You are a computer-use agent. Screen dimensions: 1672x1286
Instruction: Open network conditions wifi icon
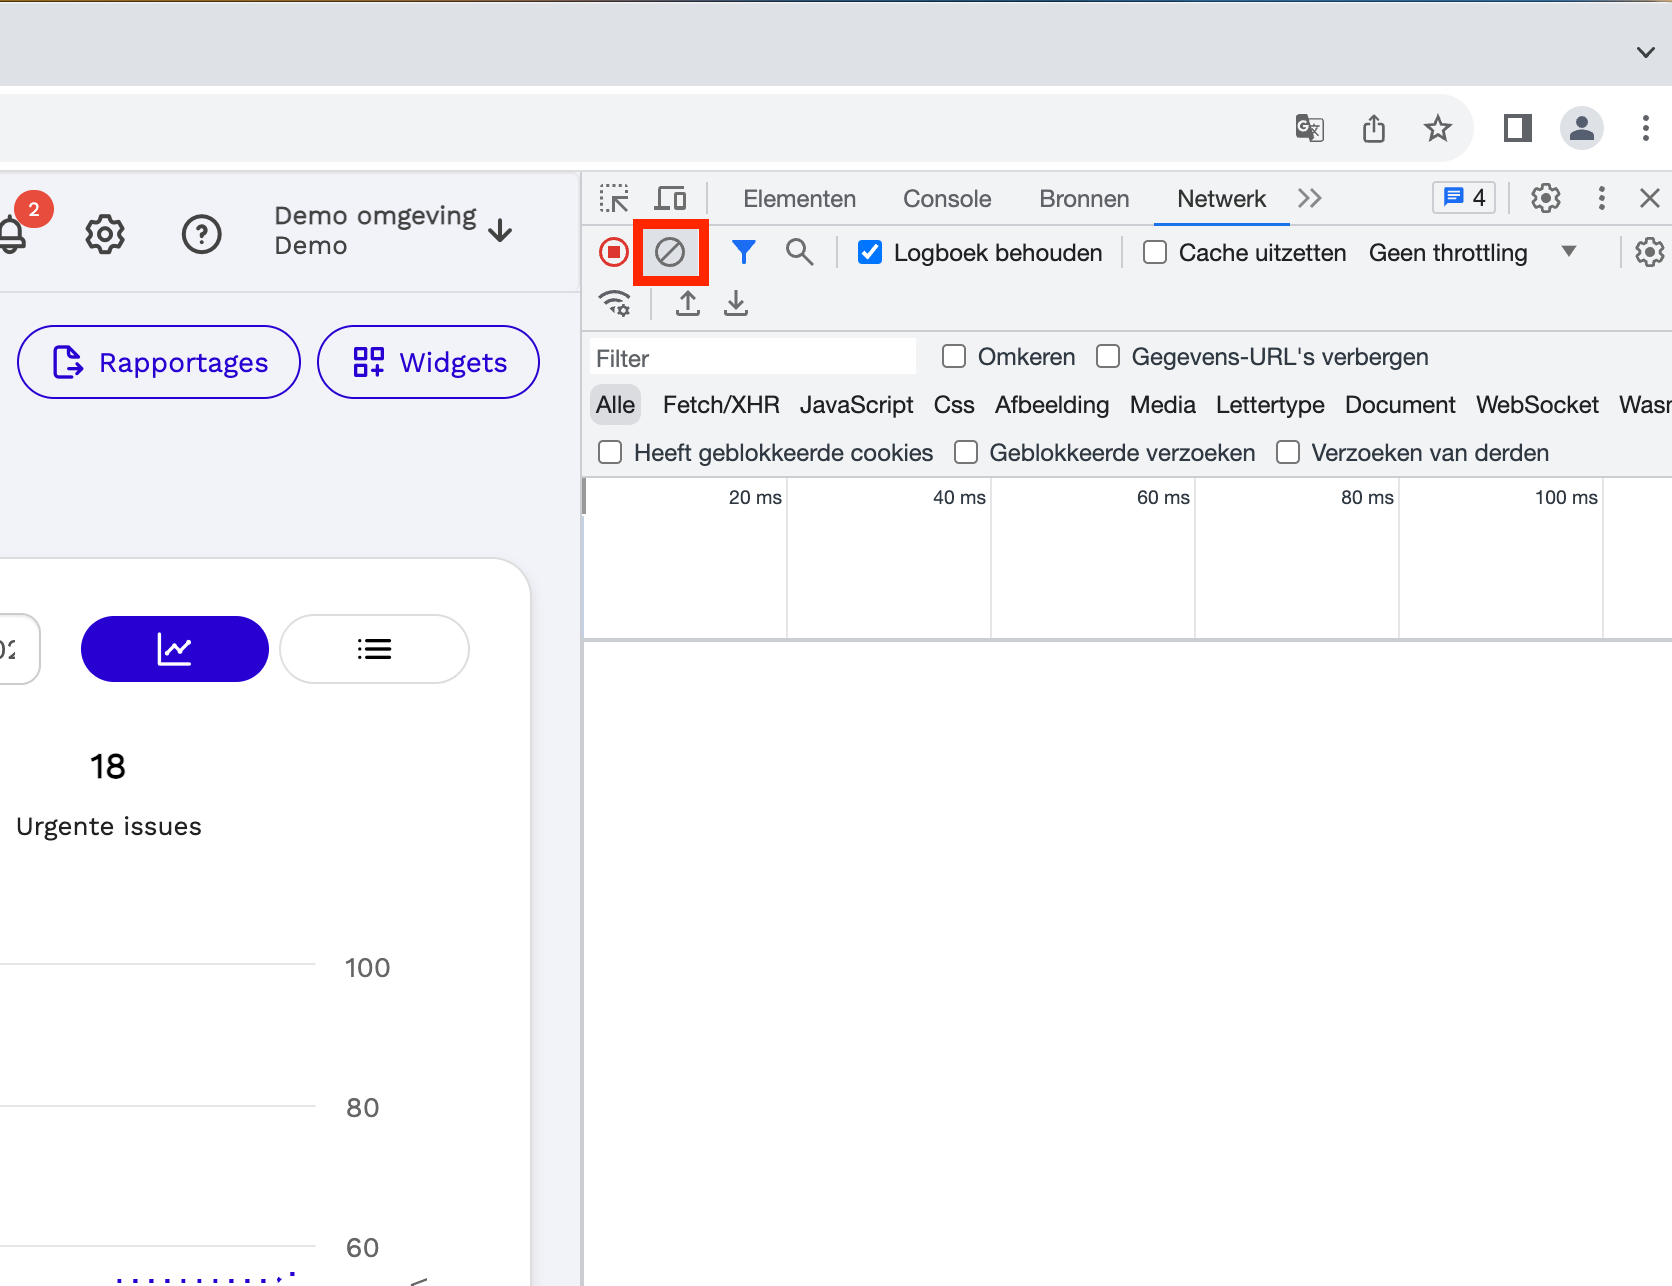click(x=615, y=303)
